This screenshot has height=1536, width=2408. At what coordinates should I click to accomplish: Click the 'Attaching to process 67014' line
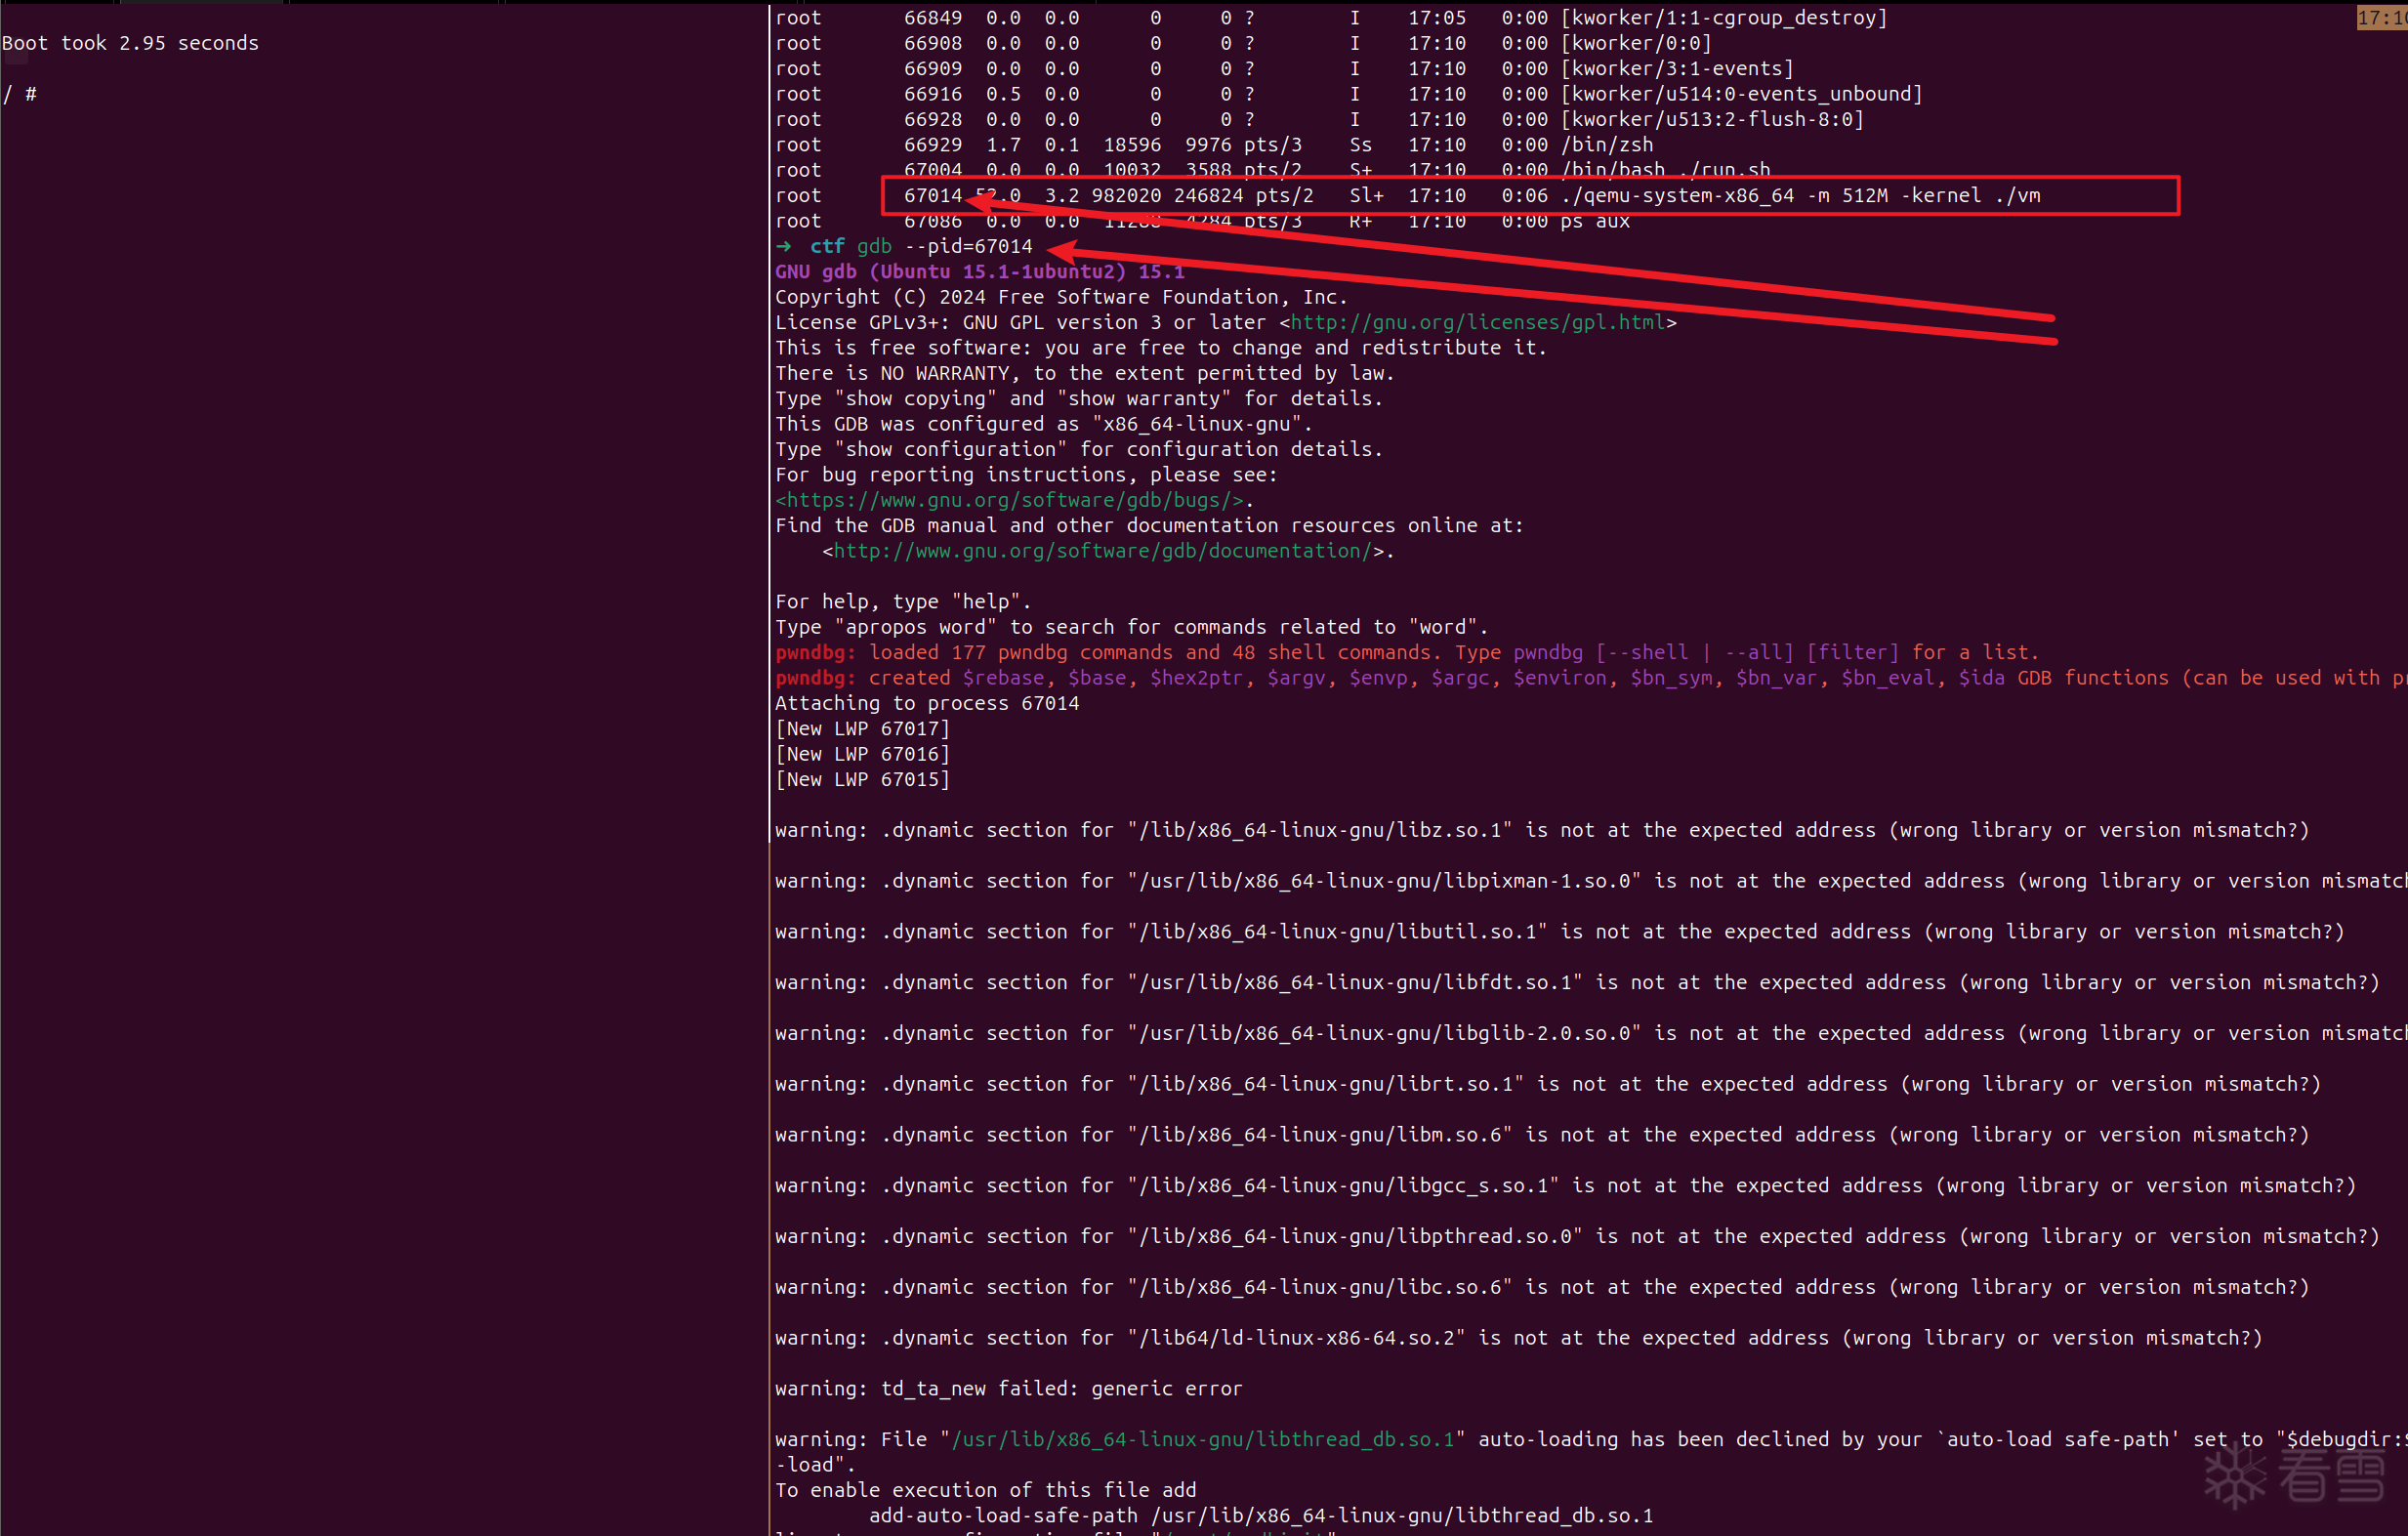tap(927, 703)
